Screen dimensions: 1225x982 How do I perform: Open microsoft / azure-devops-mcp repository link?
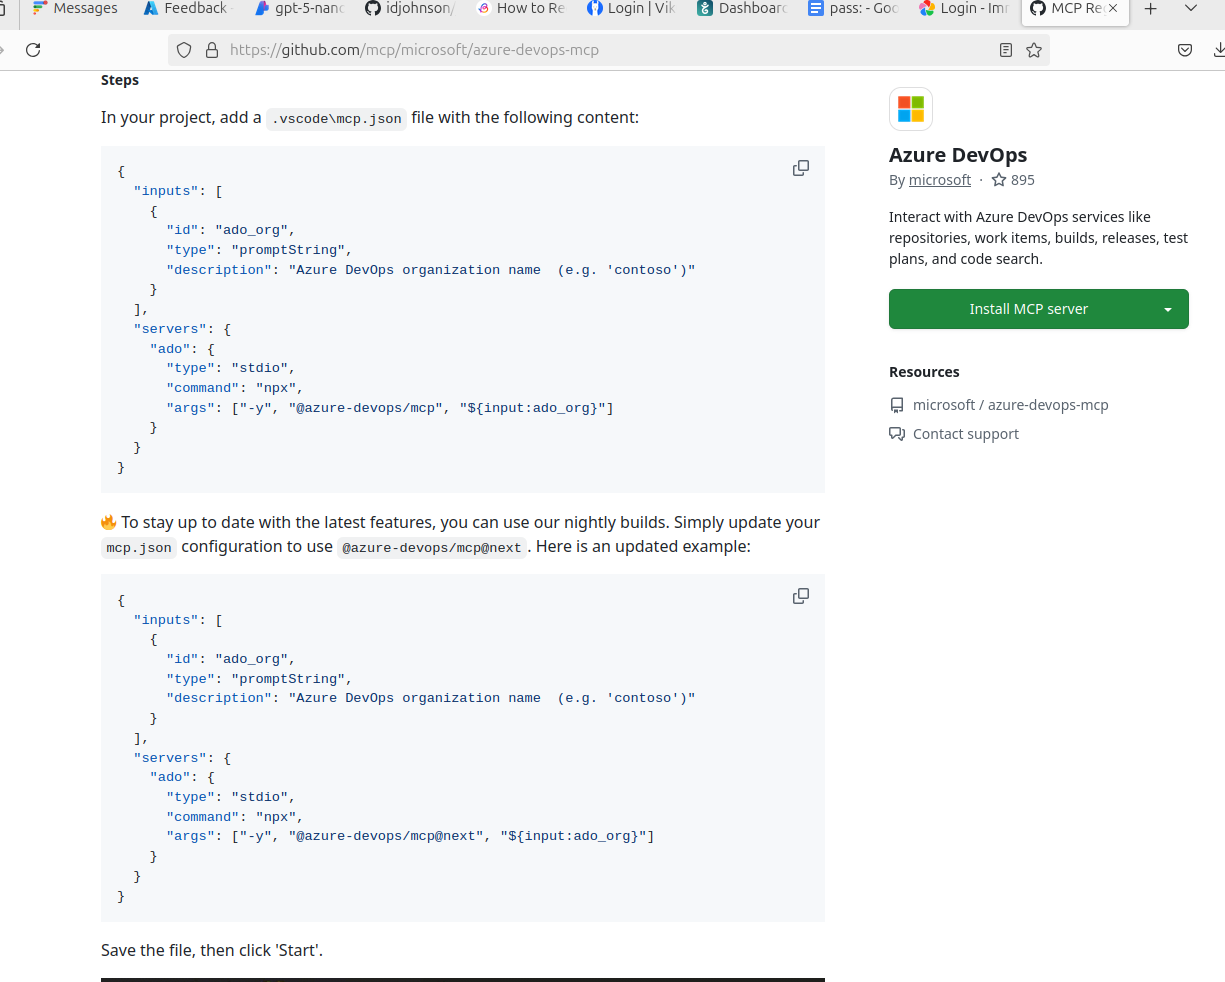point(1010,405)
